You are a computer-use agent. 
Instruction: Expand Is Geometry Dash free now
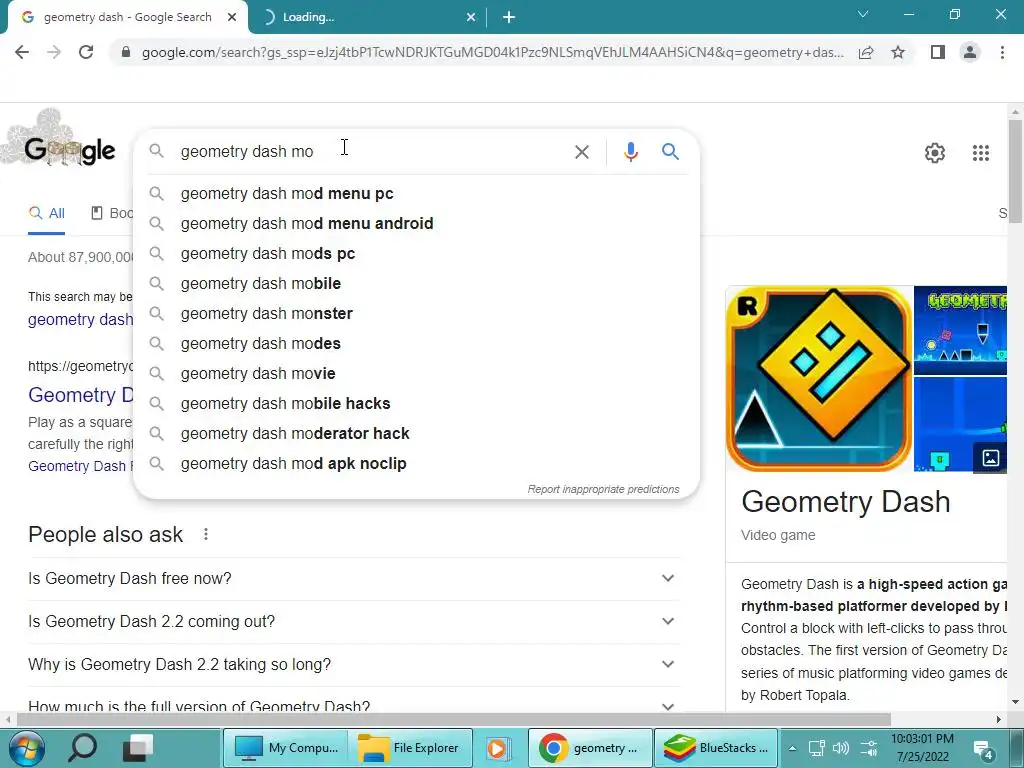354,579
